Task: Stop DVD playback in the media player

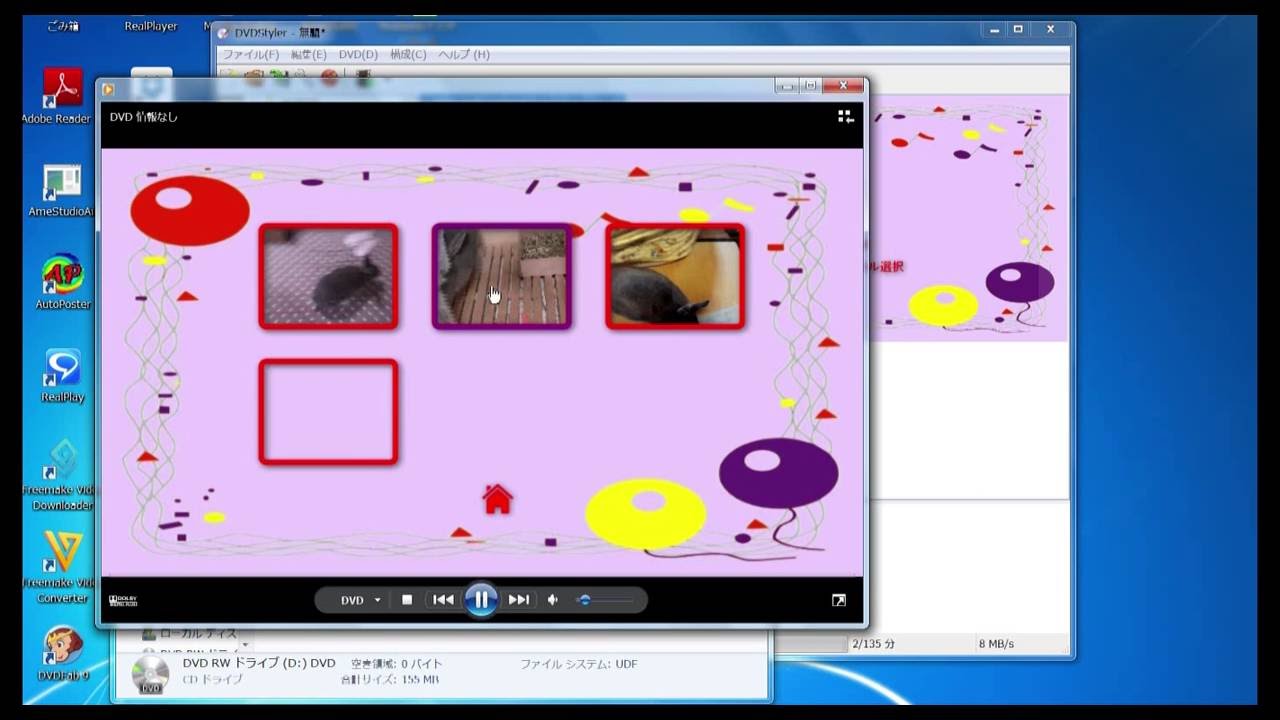Action: [407, 600]
